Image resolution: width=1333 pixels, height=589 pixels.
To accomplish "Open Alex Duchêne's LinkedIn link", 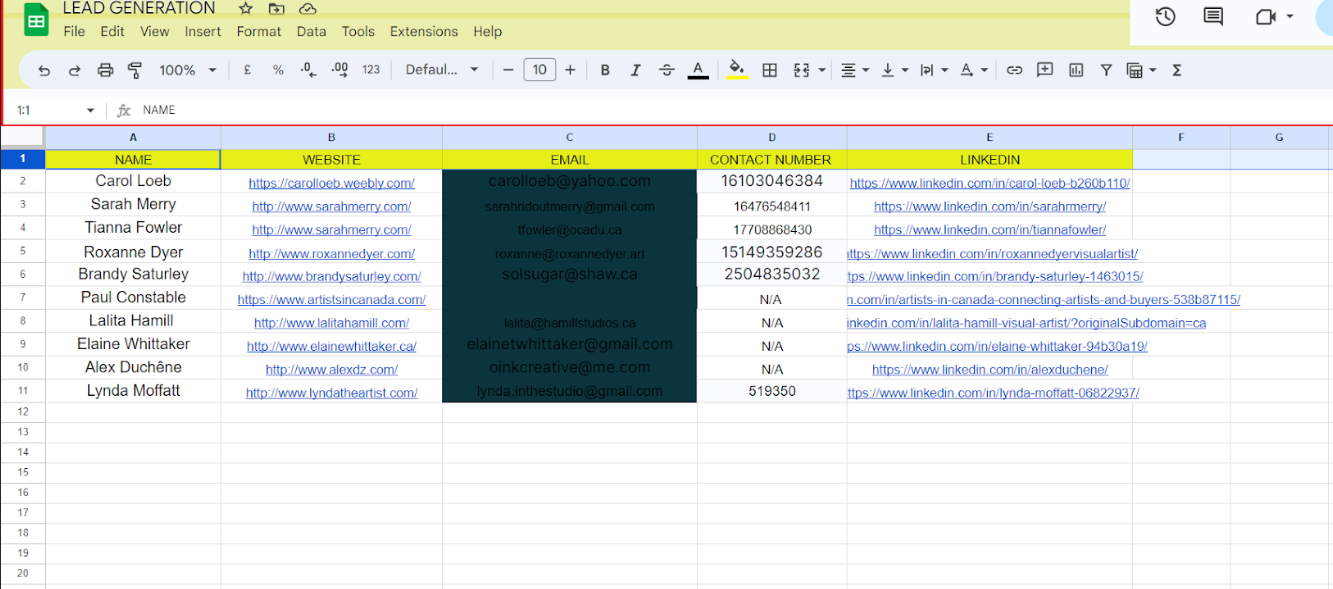I will pyautogui.click(x=989, y=370).
